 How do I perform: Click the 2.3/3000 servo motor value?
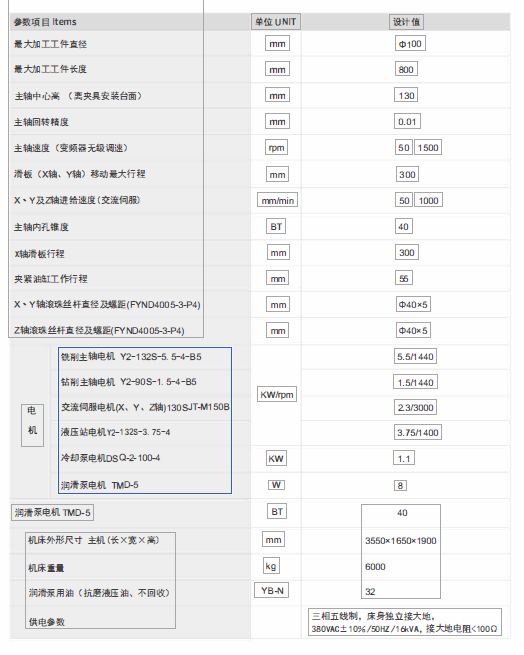(415, 407)
